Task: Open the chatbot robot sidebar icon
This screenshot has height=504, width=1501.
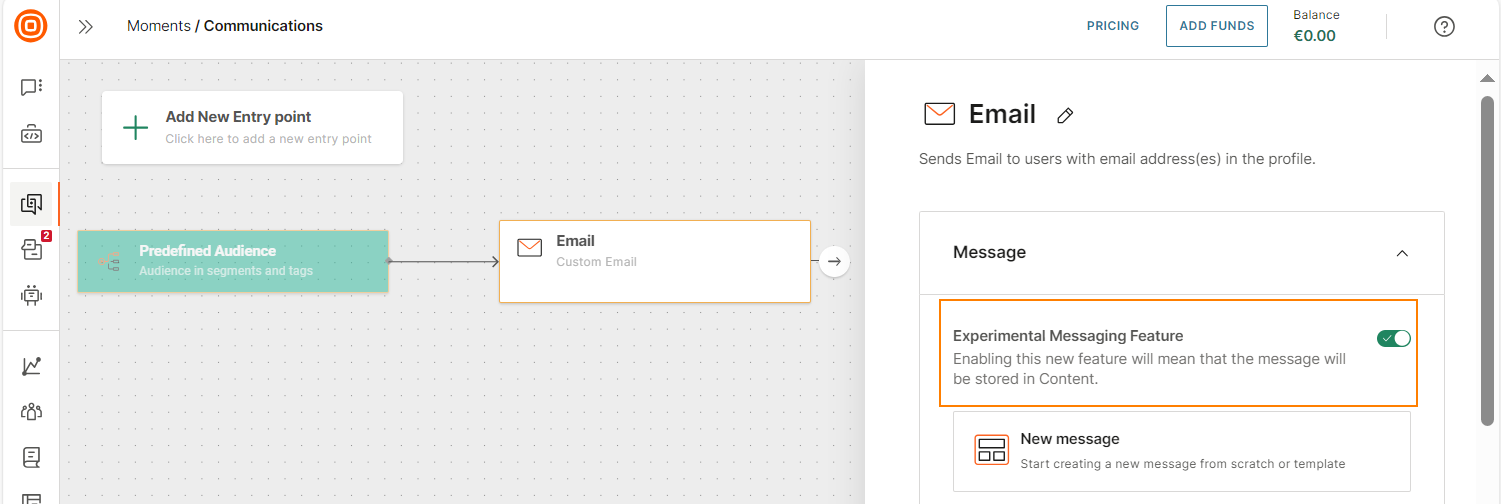Action: (x=31, y=295)
